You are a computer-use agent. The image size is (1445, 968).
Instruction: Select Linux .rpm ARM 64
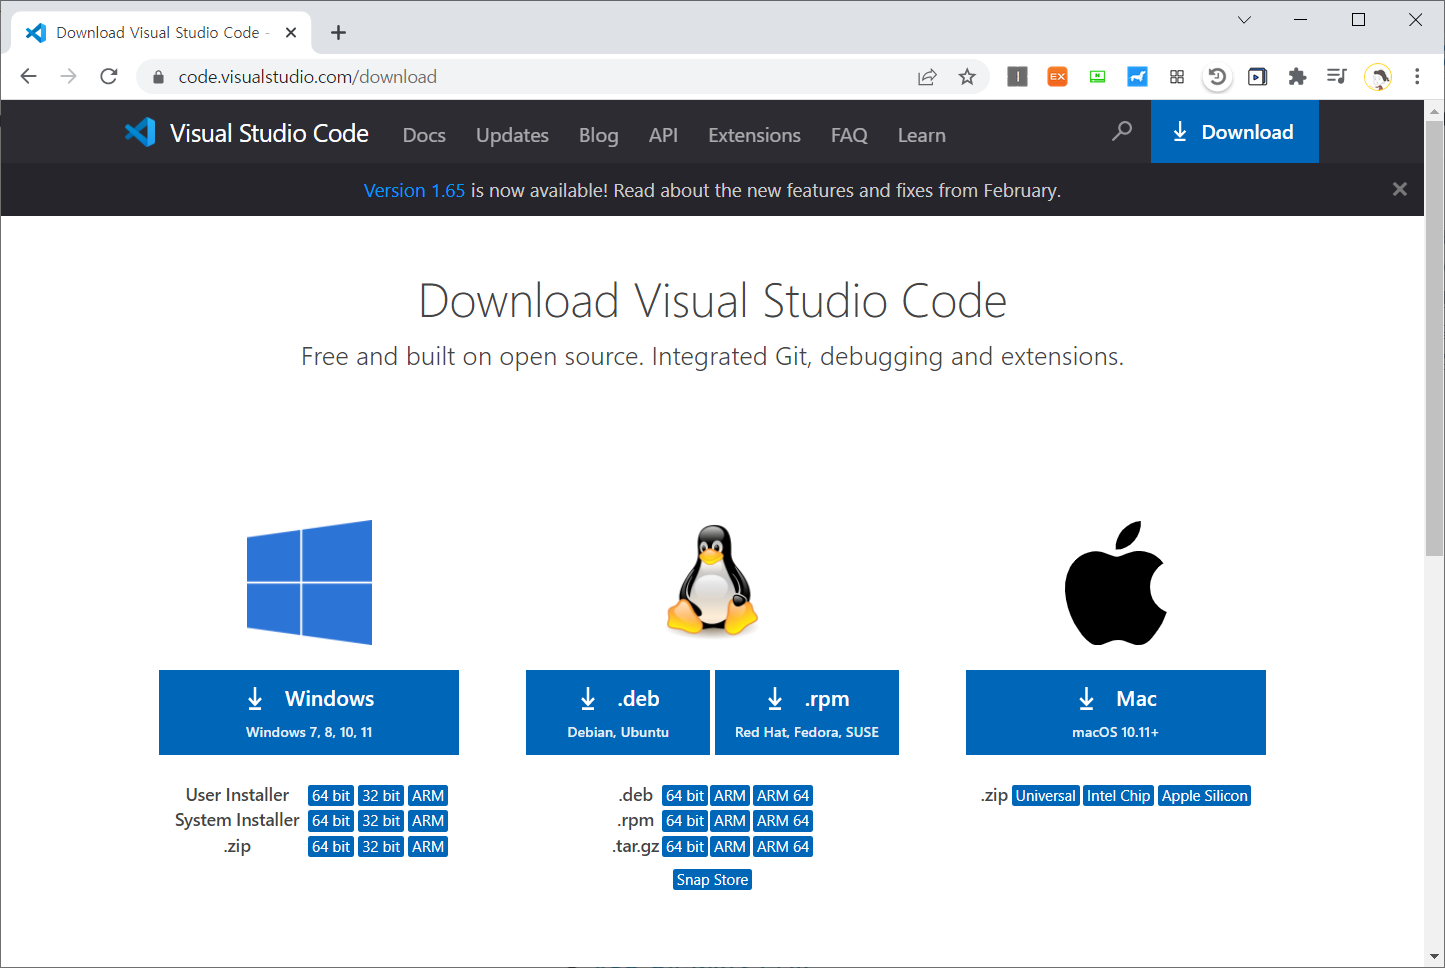[x=783, y=821]
